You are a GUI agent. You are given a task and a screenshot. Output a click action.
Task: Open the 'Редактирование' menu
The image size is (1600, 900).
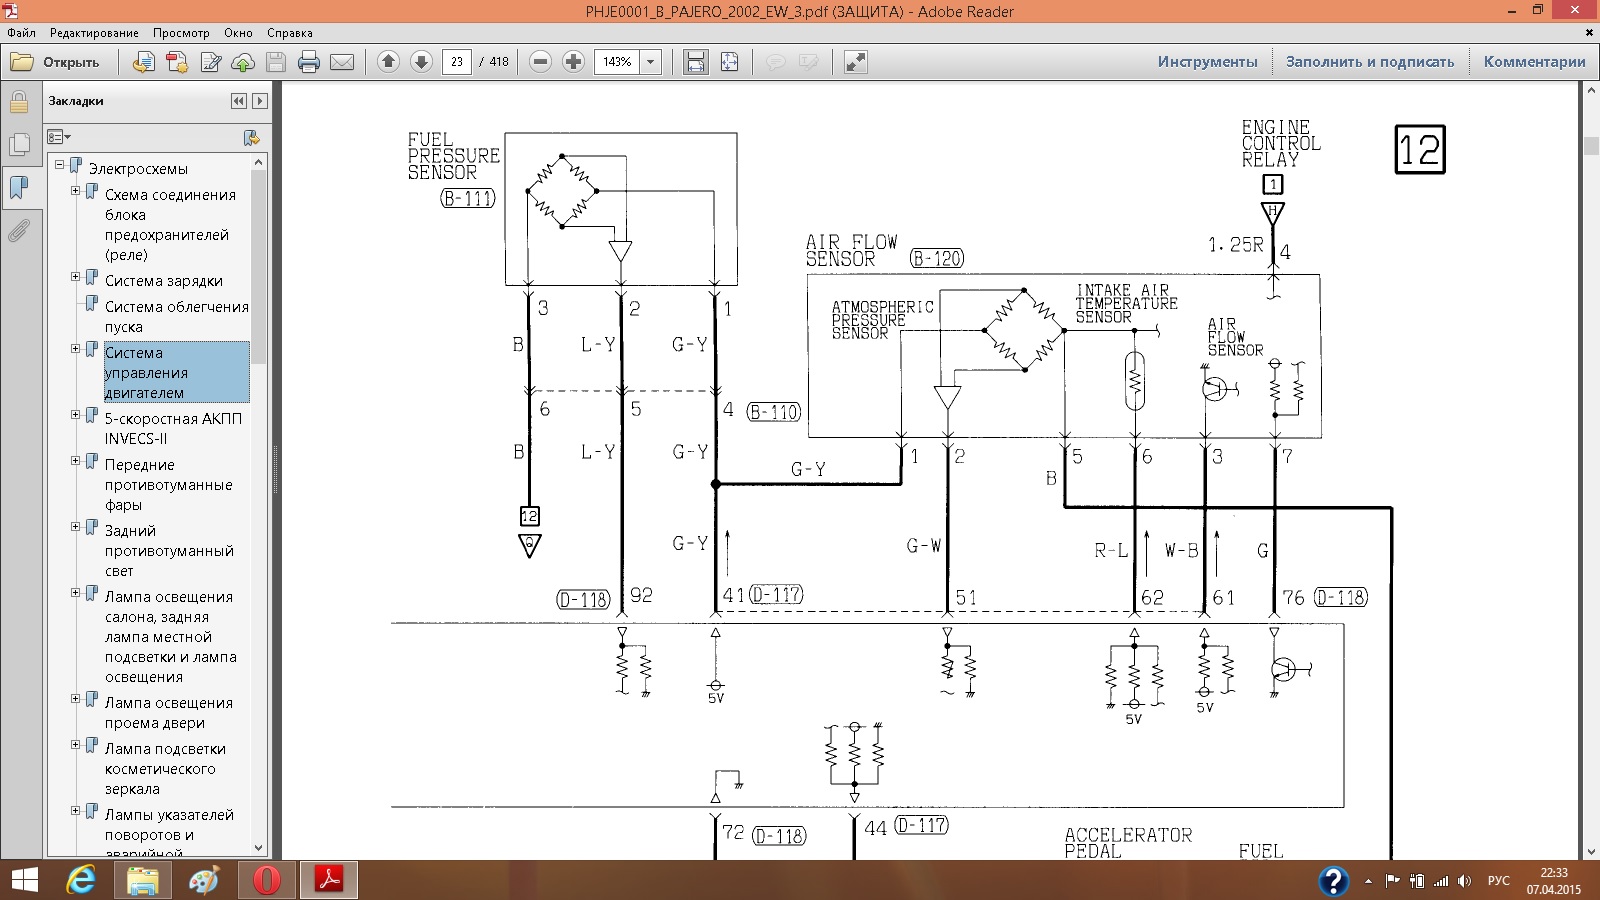[94, 33]
